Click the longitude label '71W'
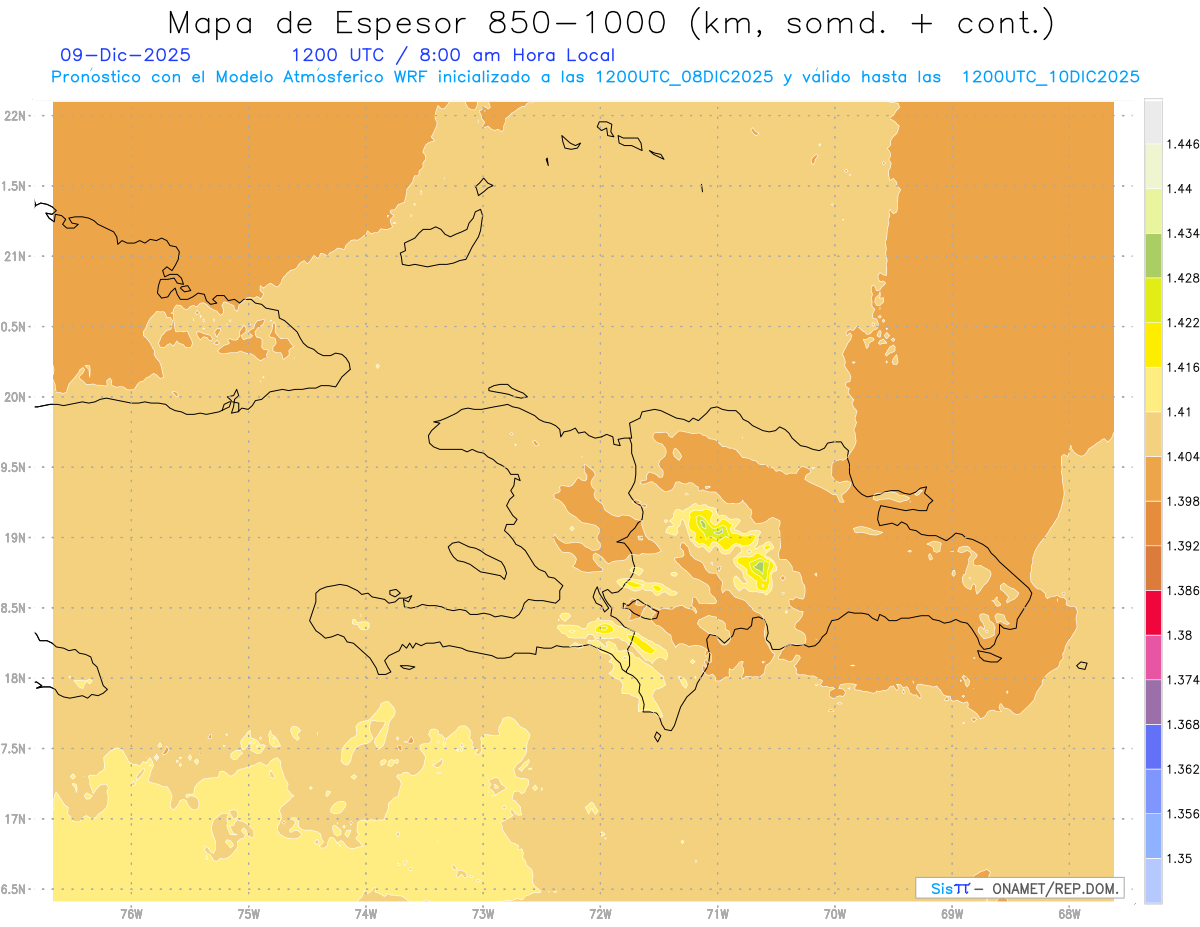Image resolution: width=1200 pixels, height=927 pixels. coord(717,914)
